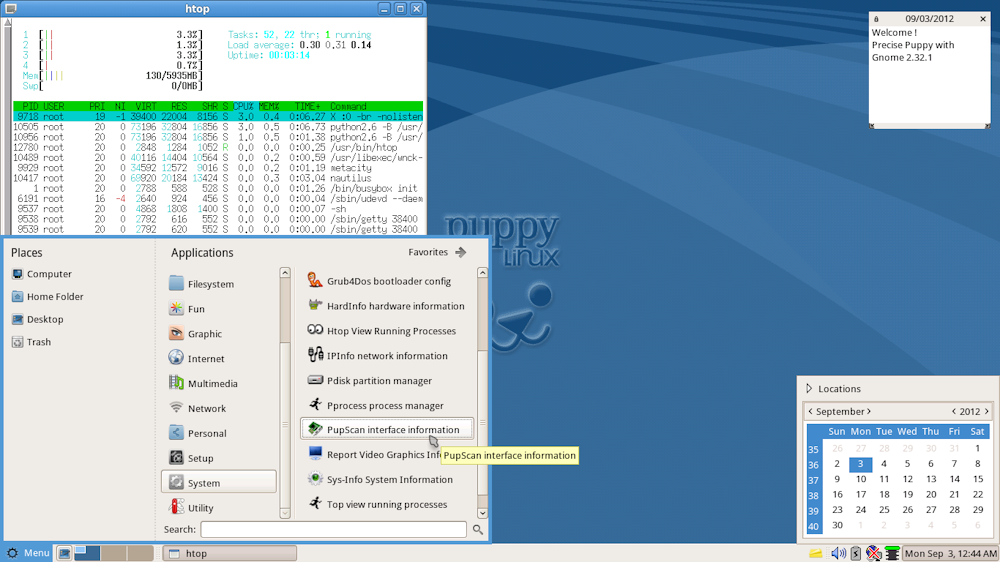1000x562 pixels.
Task: Toggle the panel clock calendar
Action: point(950,554)
